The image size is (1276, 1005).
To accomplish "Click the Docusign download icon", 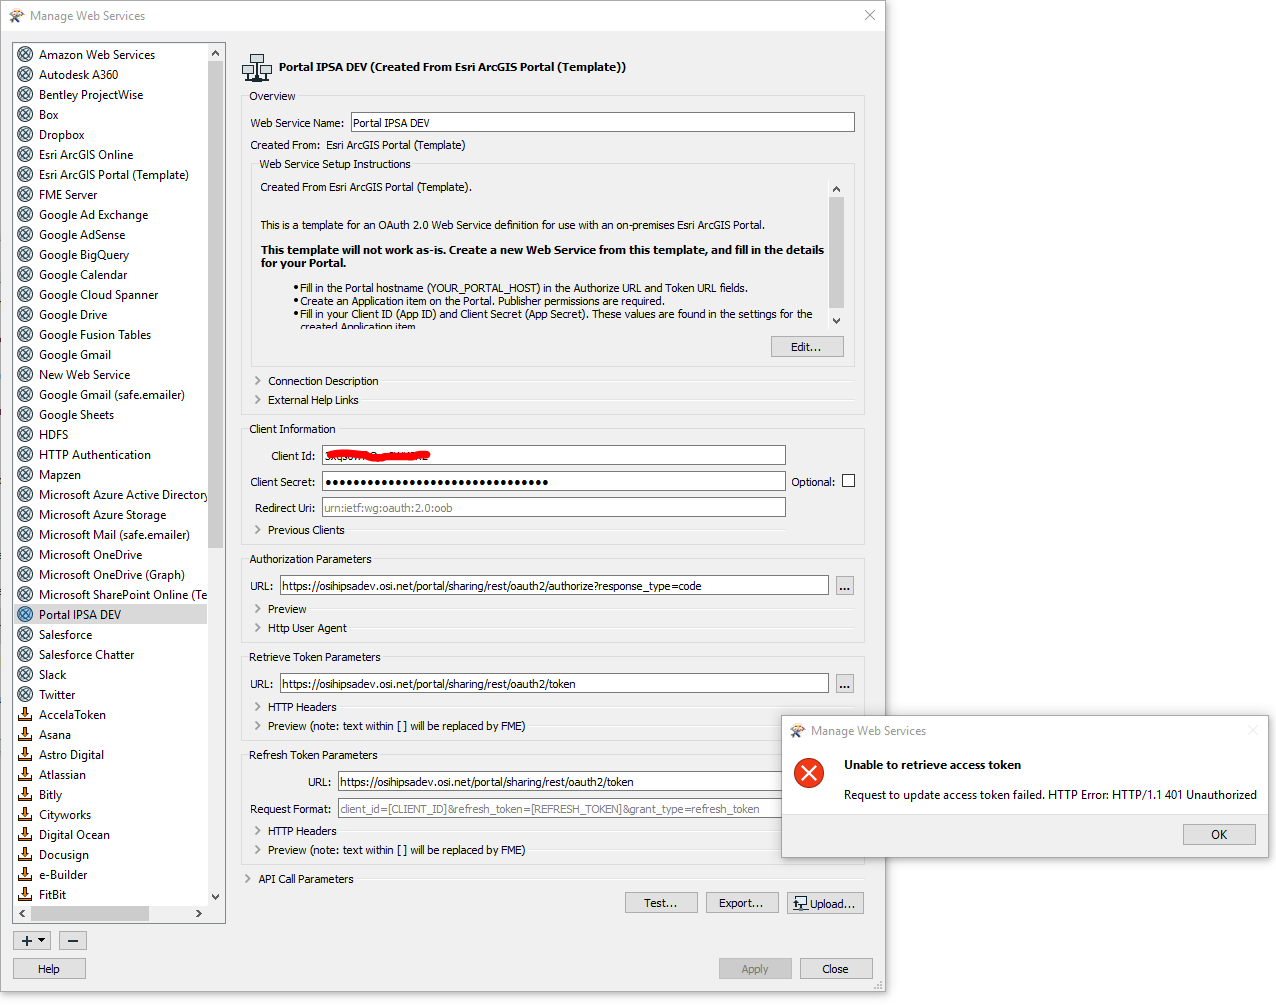I will pyautogui.click(x=25, y=854).
